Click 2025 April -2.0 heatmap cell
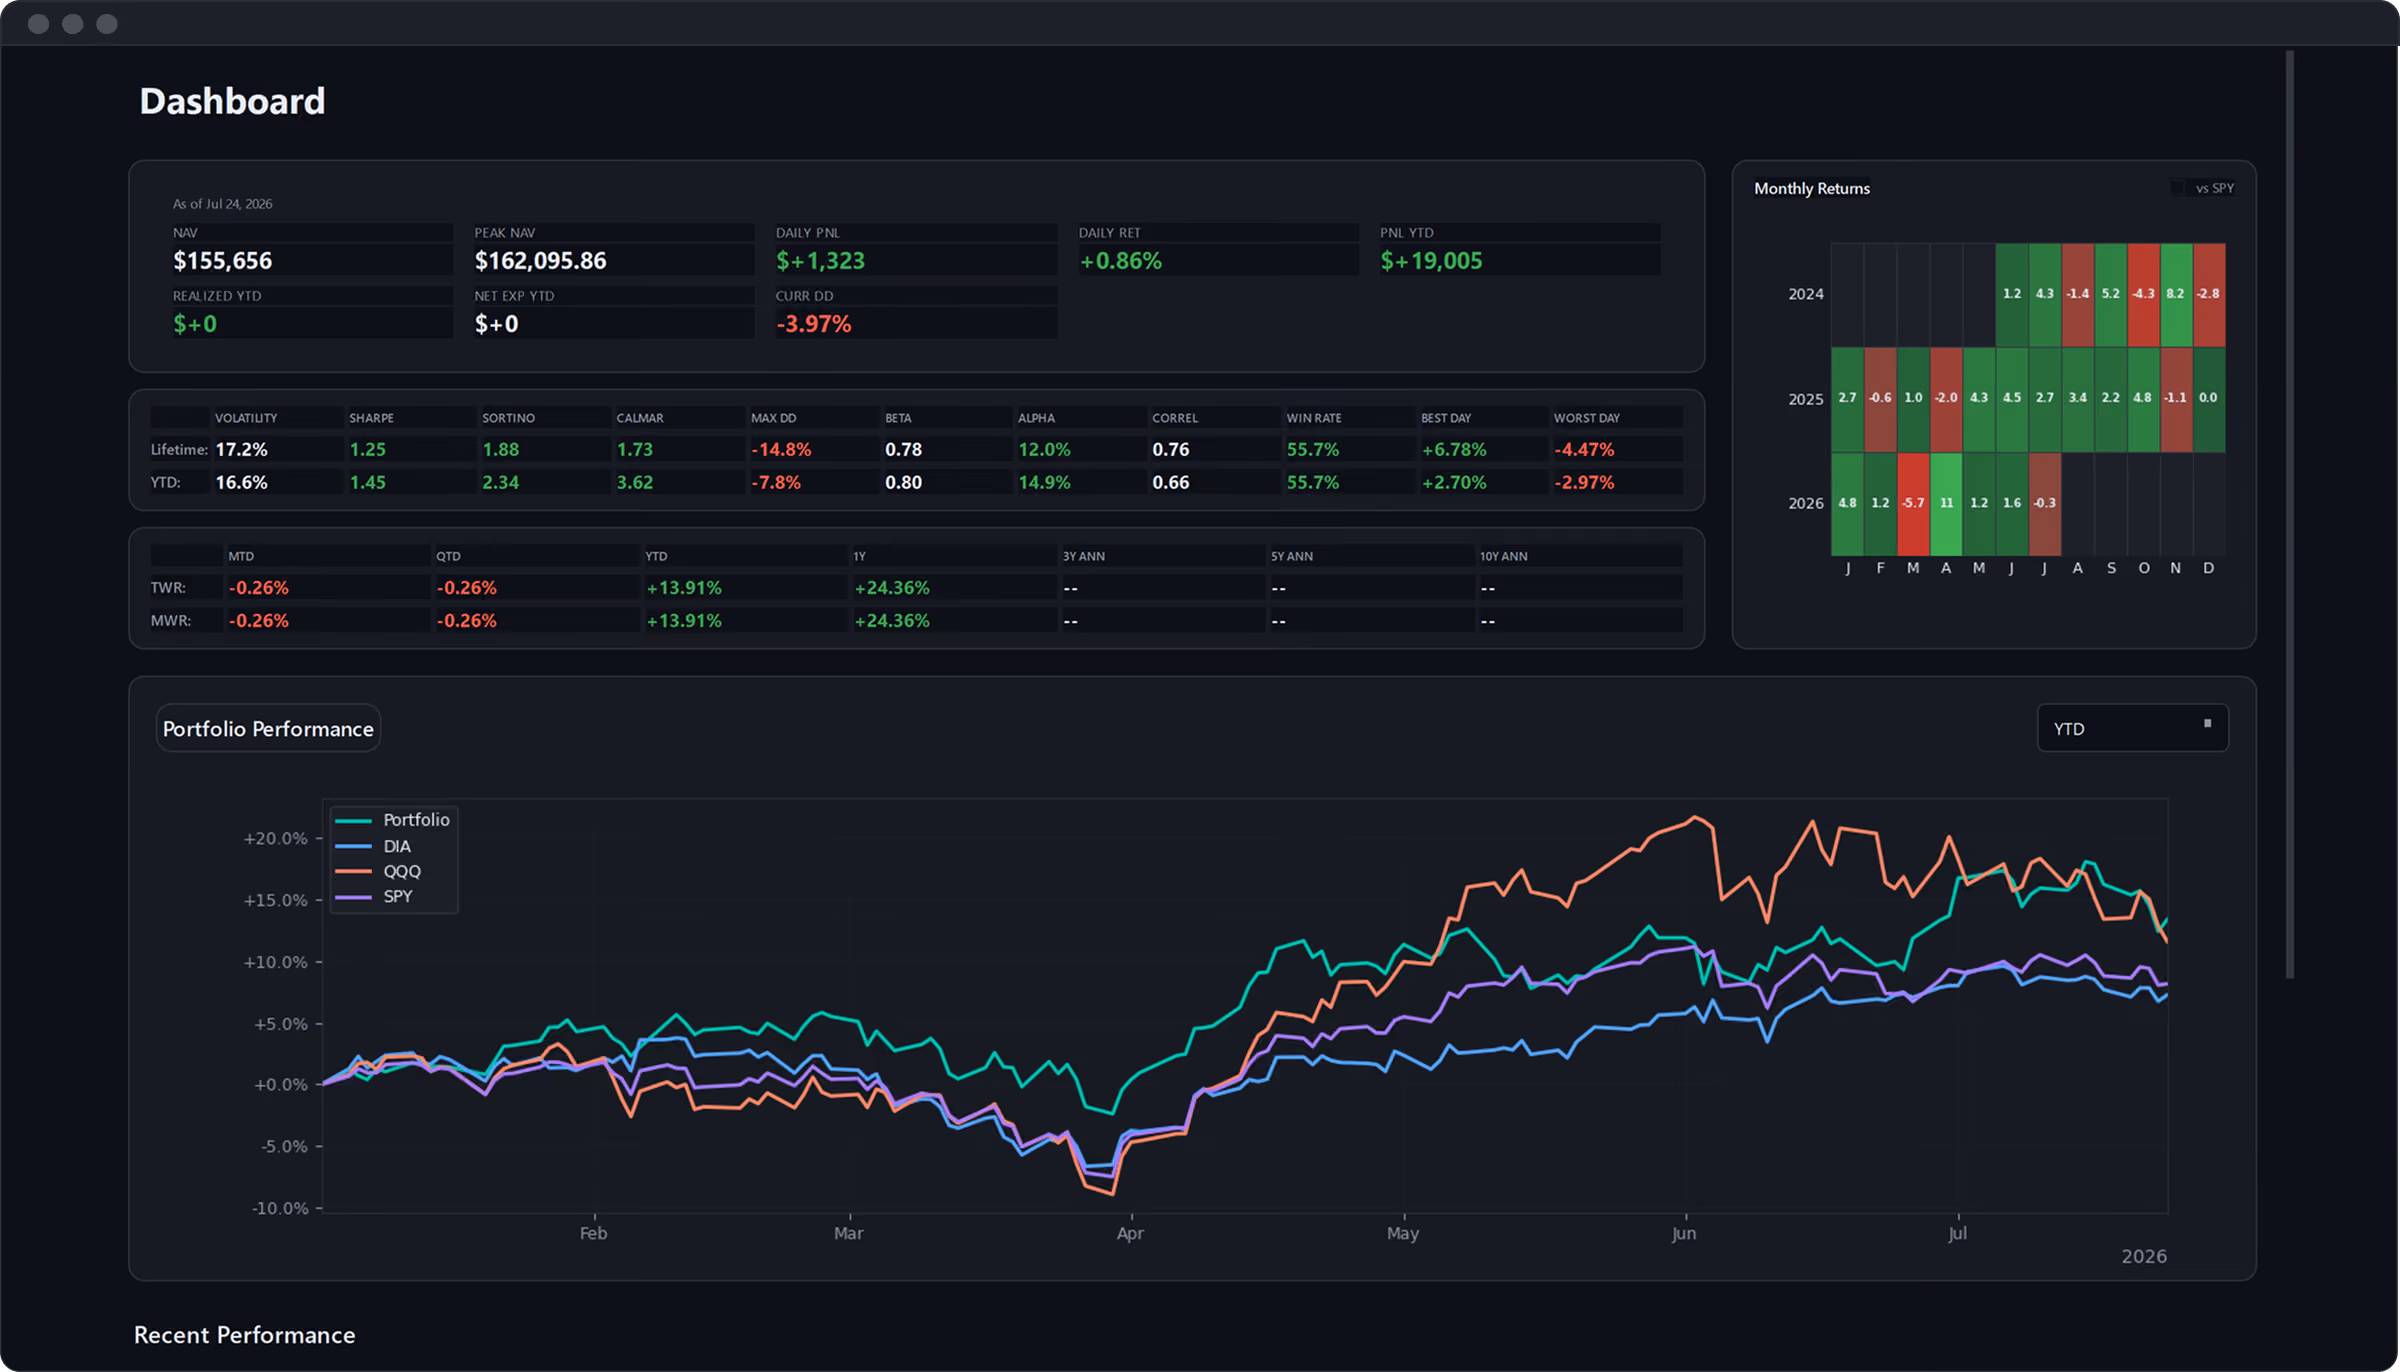Image resolution: width=2400 pixels, height=1372 pixels. pos(1946,399)
